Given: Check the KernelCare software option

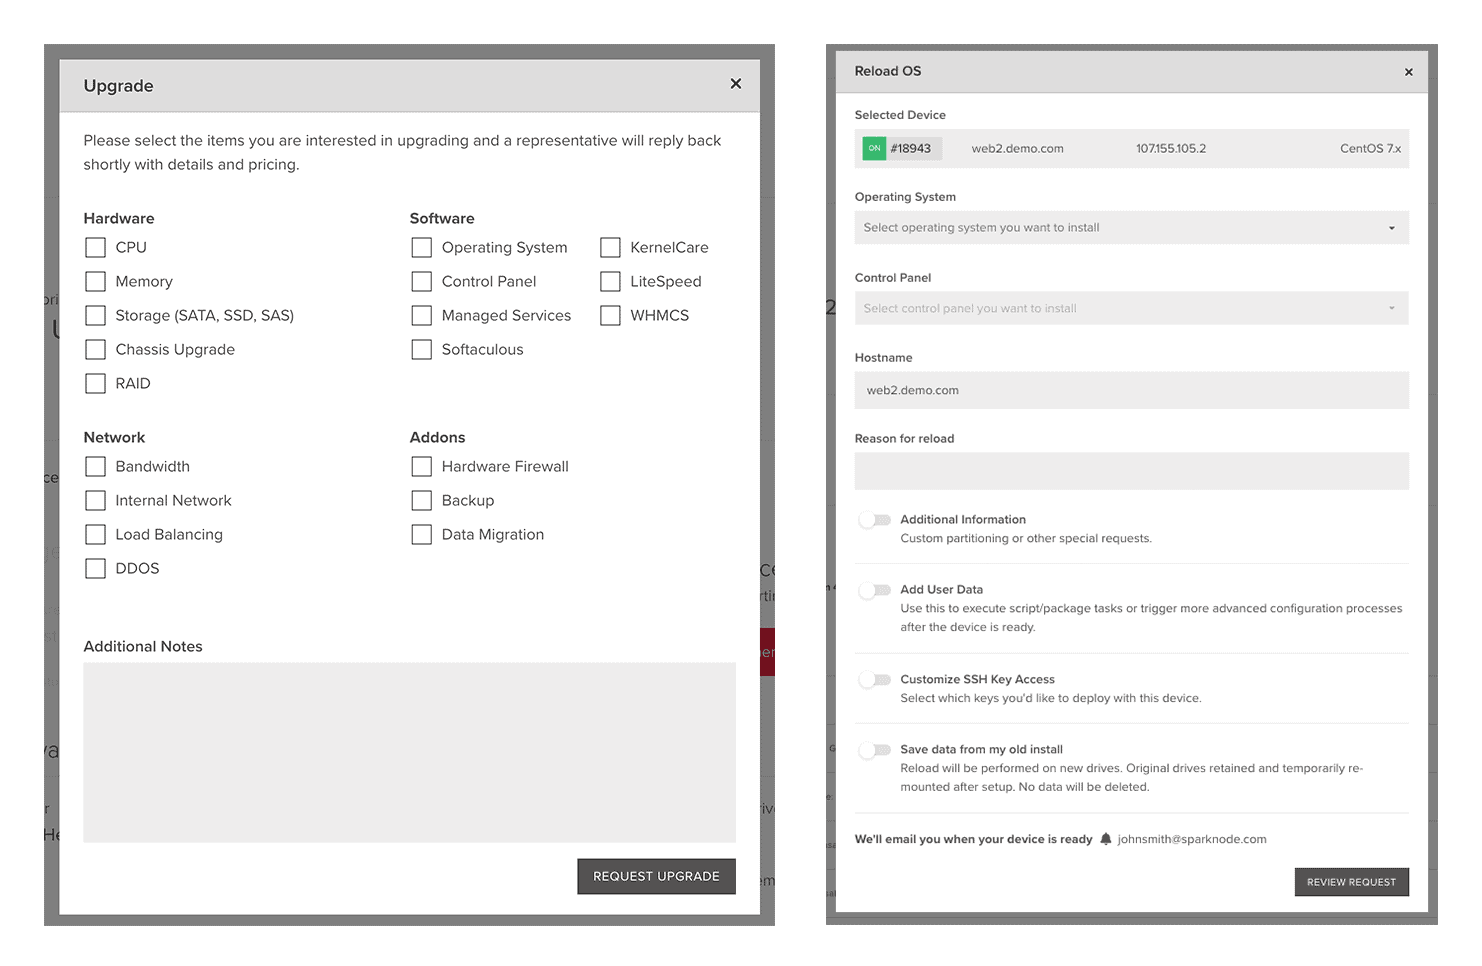Looking at the screenshot, I should (610, 248).
